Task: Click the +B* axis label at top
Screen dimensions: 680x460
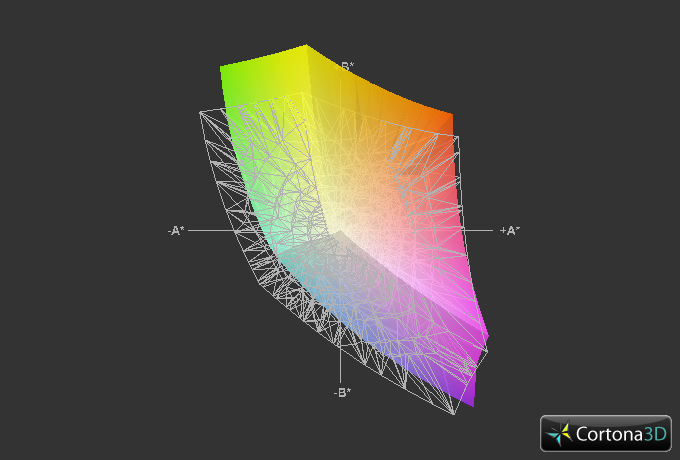Action: (345, 67)
